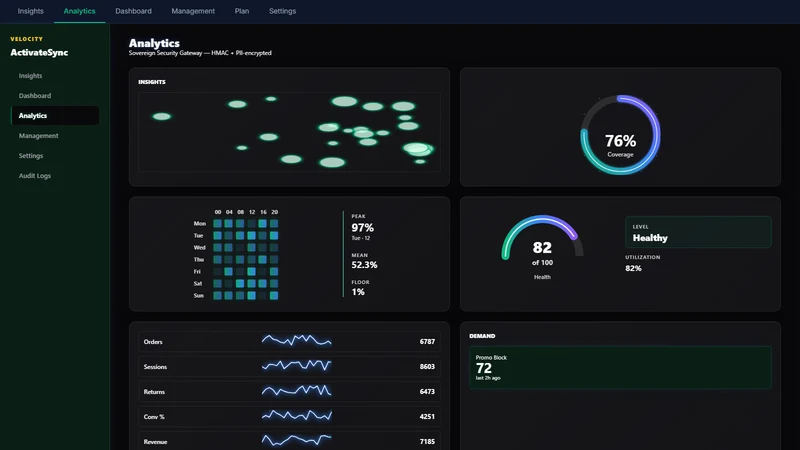Click the Conv % value 4251

pyautogui.click(x=427, y=417)
